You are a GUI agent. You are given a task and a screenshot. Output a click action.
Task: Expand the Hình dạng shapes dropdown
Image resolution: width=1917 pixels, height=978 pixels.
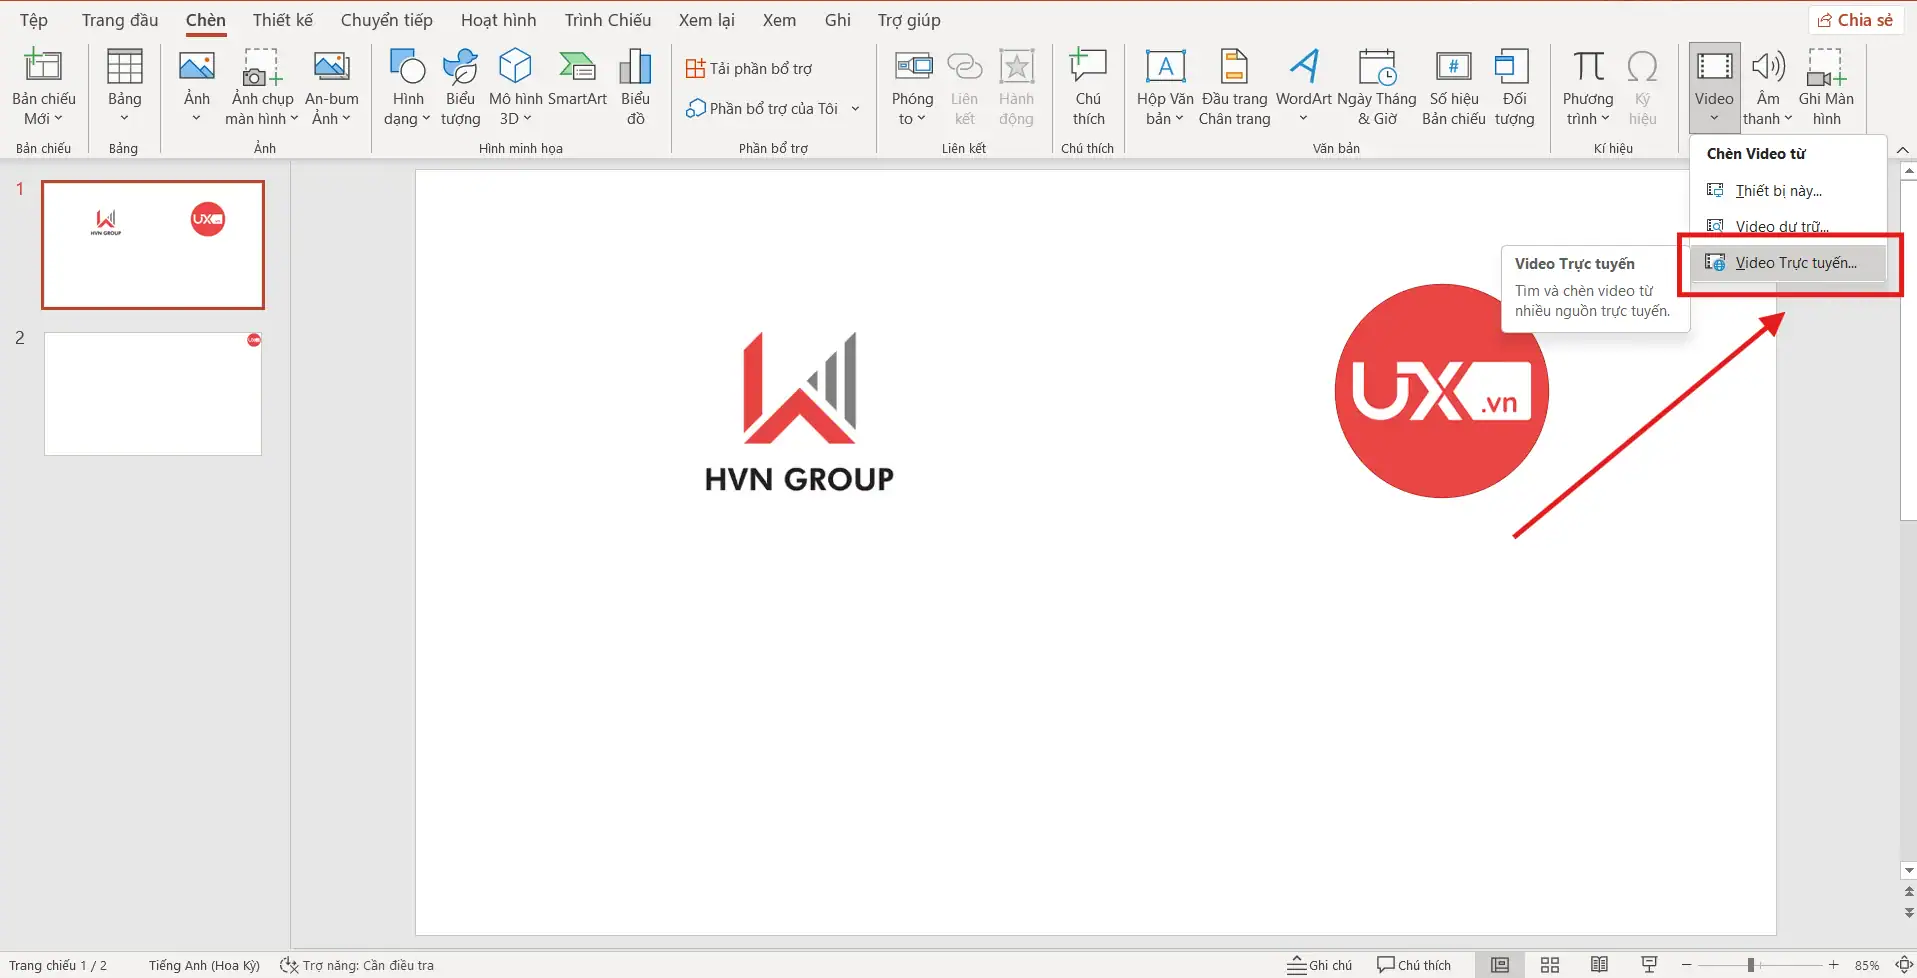pyautogui.click(x=407, y=108)
